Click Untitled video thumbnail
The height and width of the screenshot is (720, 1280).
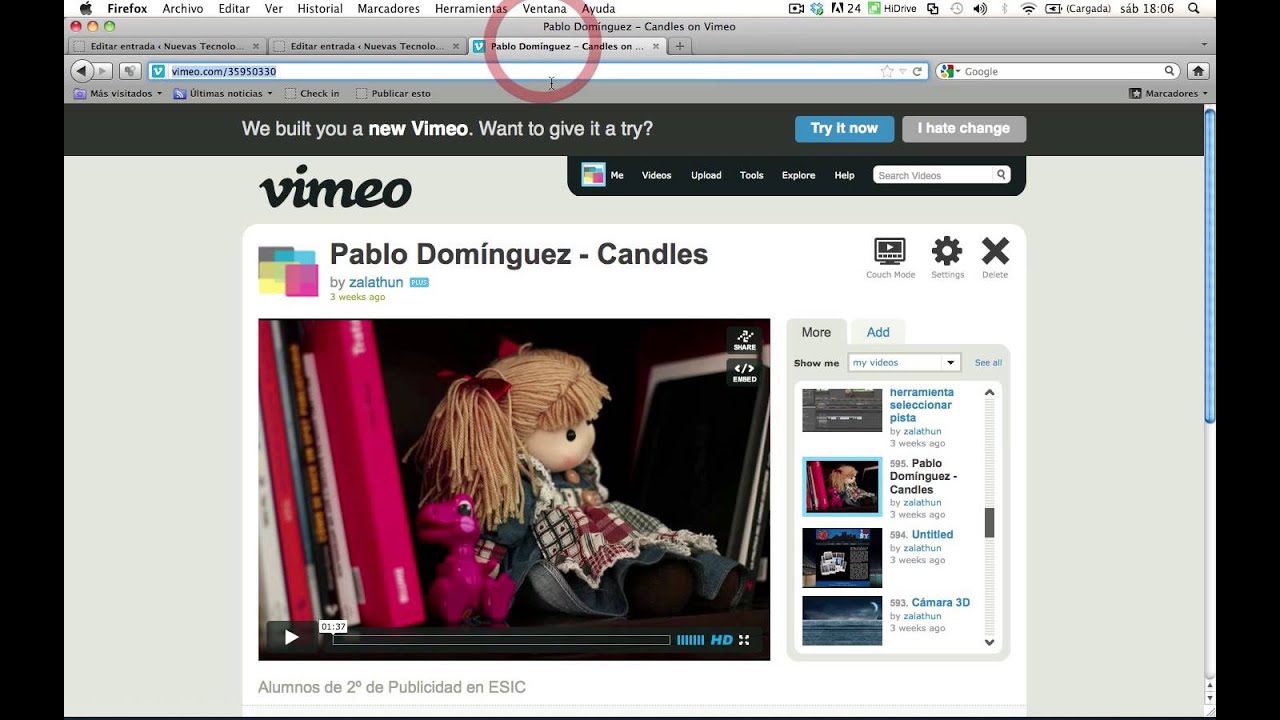point(842,558)
